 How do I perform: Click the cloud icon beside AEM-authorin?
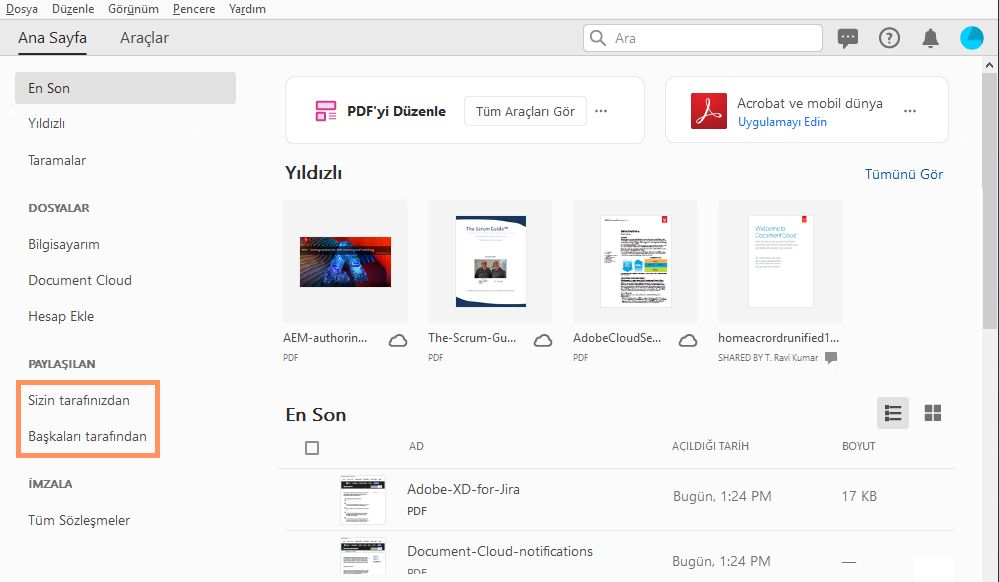[x=398, y=341]
